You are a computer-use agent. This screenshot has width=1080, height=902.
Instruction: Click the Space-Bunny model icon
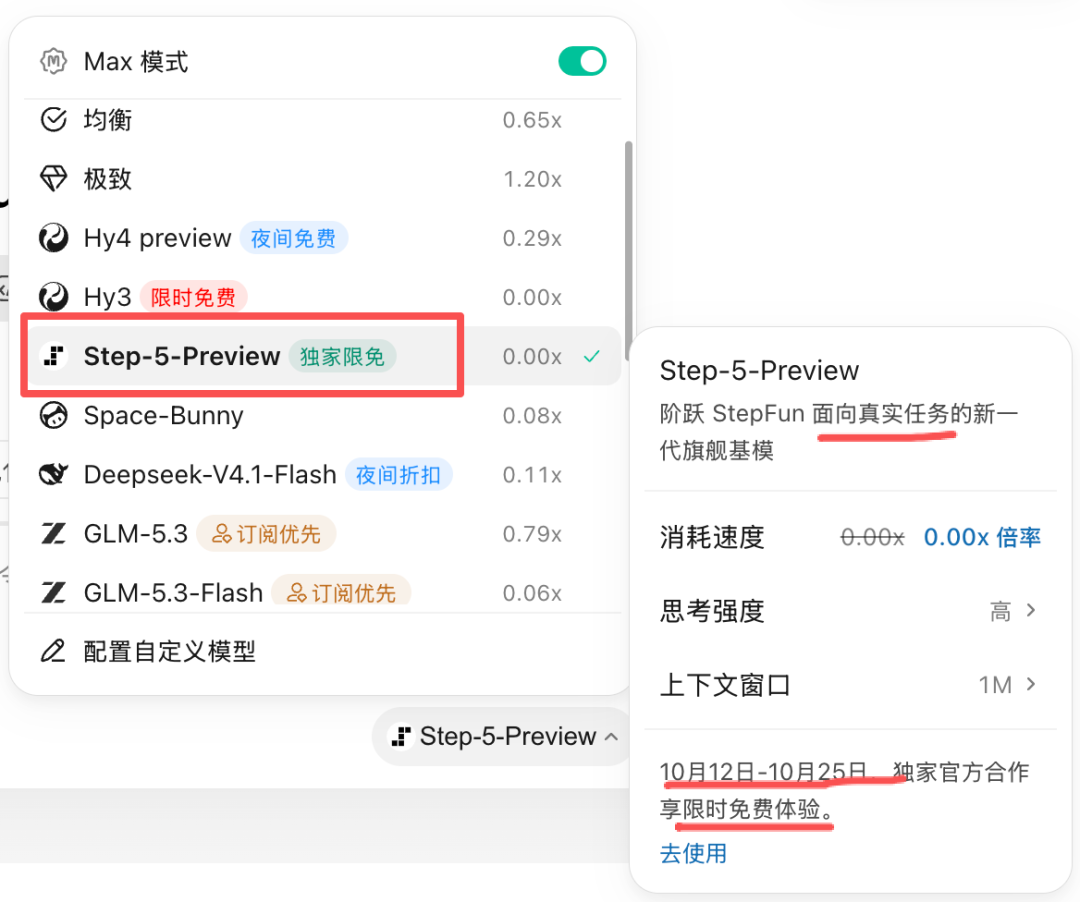click(53, 415)
